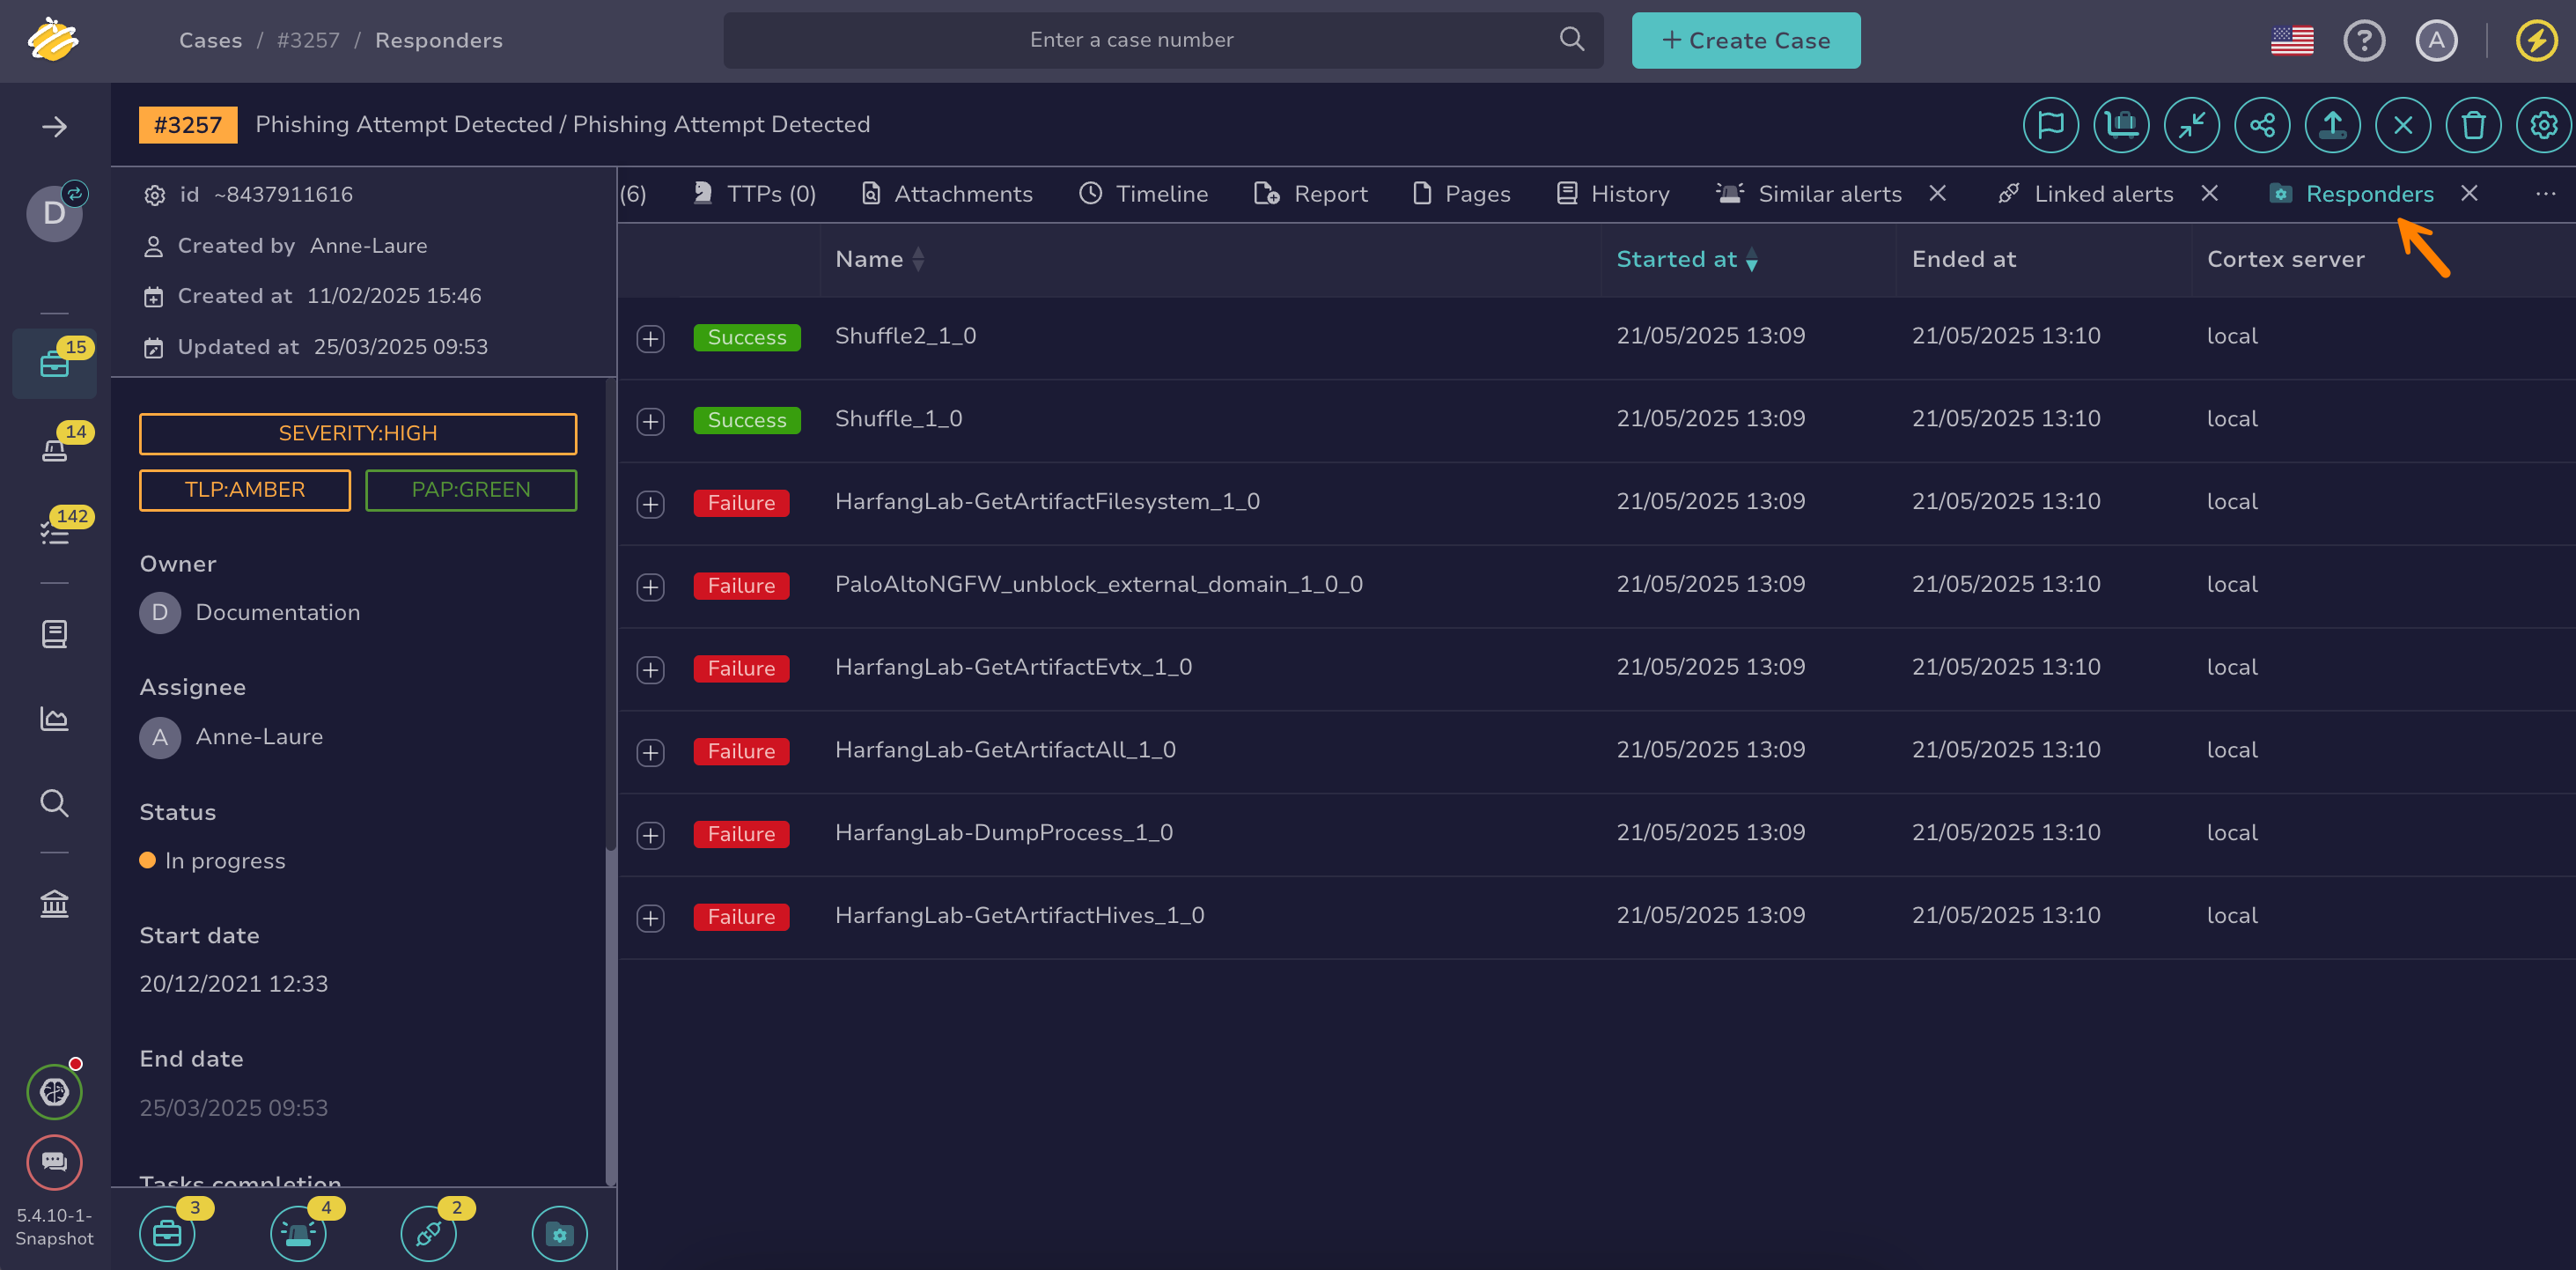The width and height of the screenshot is (2576, 1270).
Task: Click the case number input field
Action: click(x=1132, y=40)
